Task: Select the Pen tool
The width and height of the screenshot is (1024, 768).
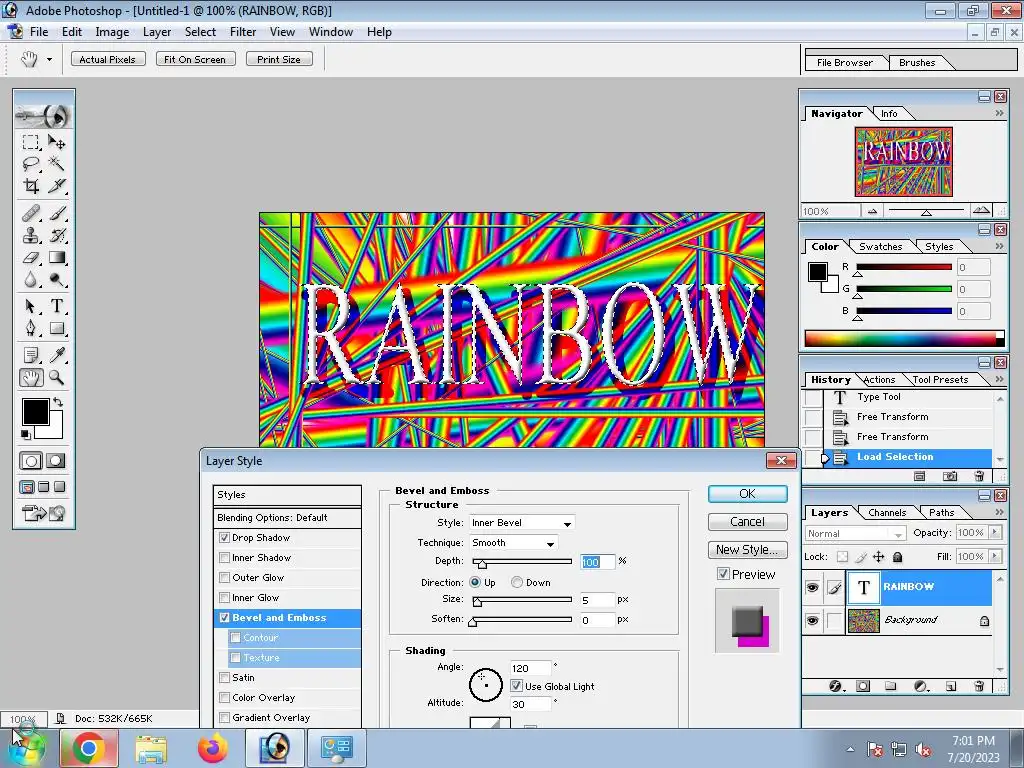Action: (30, 328)
